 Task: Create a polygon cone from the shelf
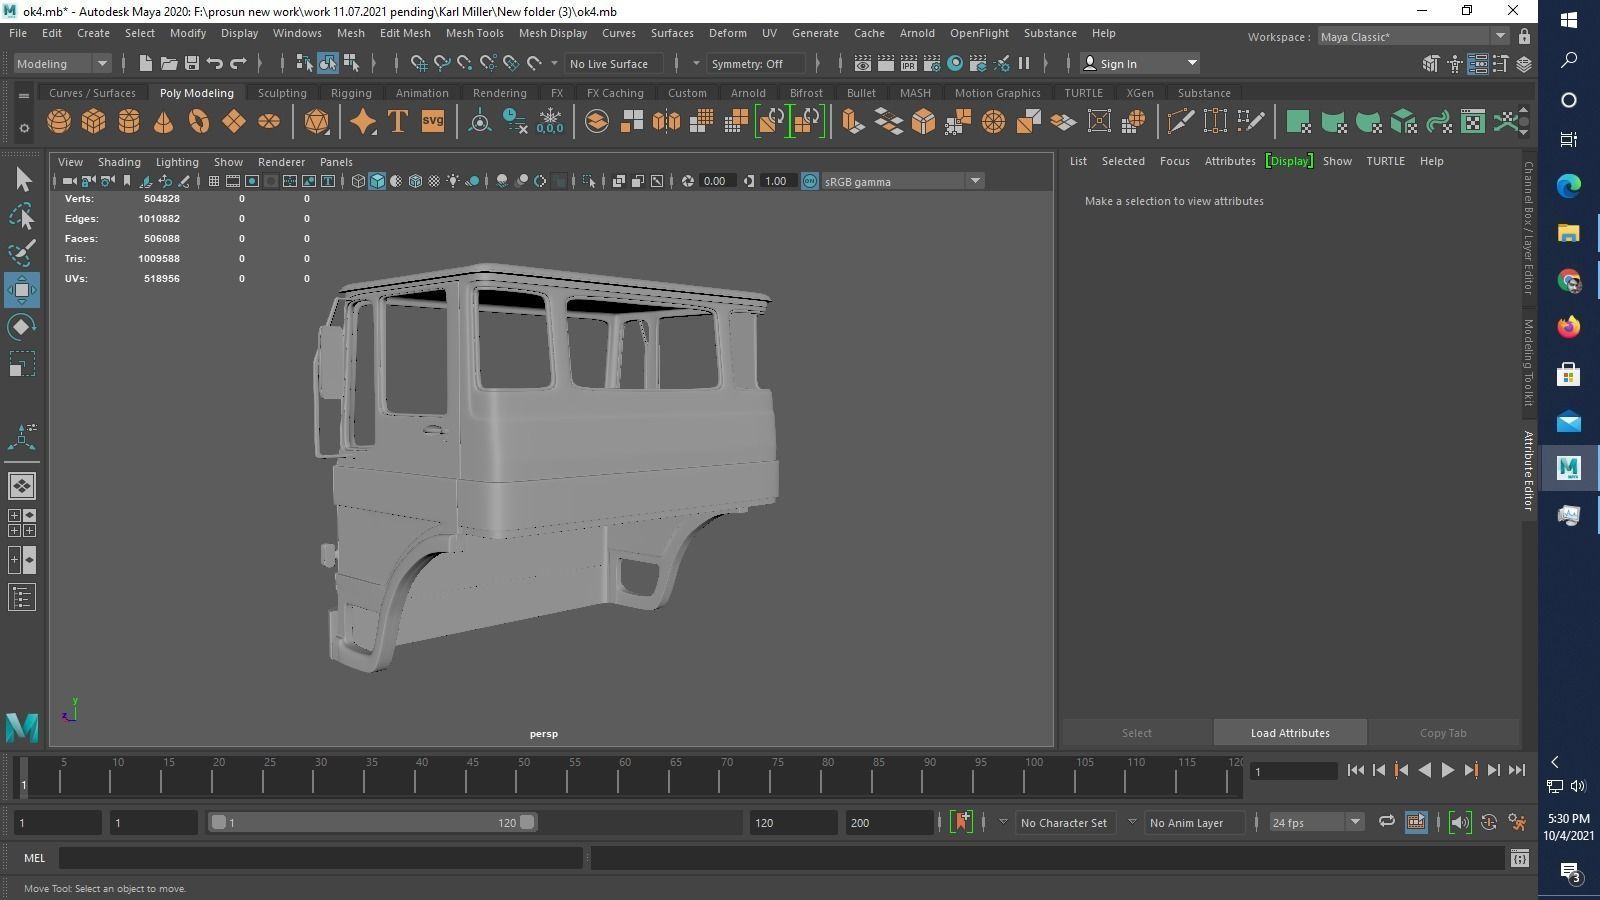point(164,122)
